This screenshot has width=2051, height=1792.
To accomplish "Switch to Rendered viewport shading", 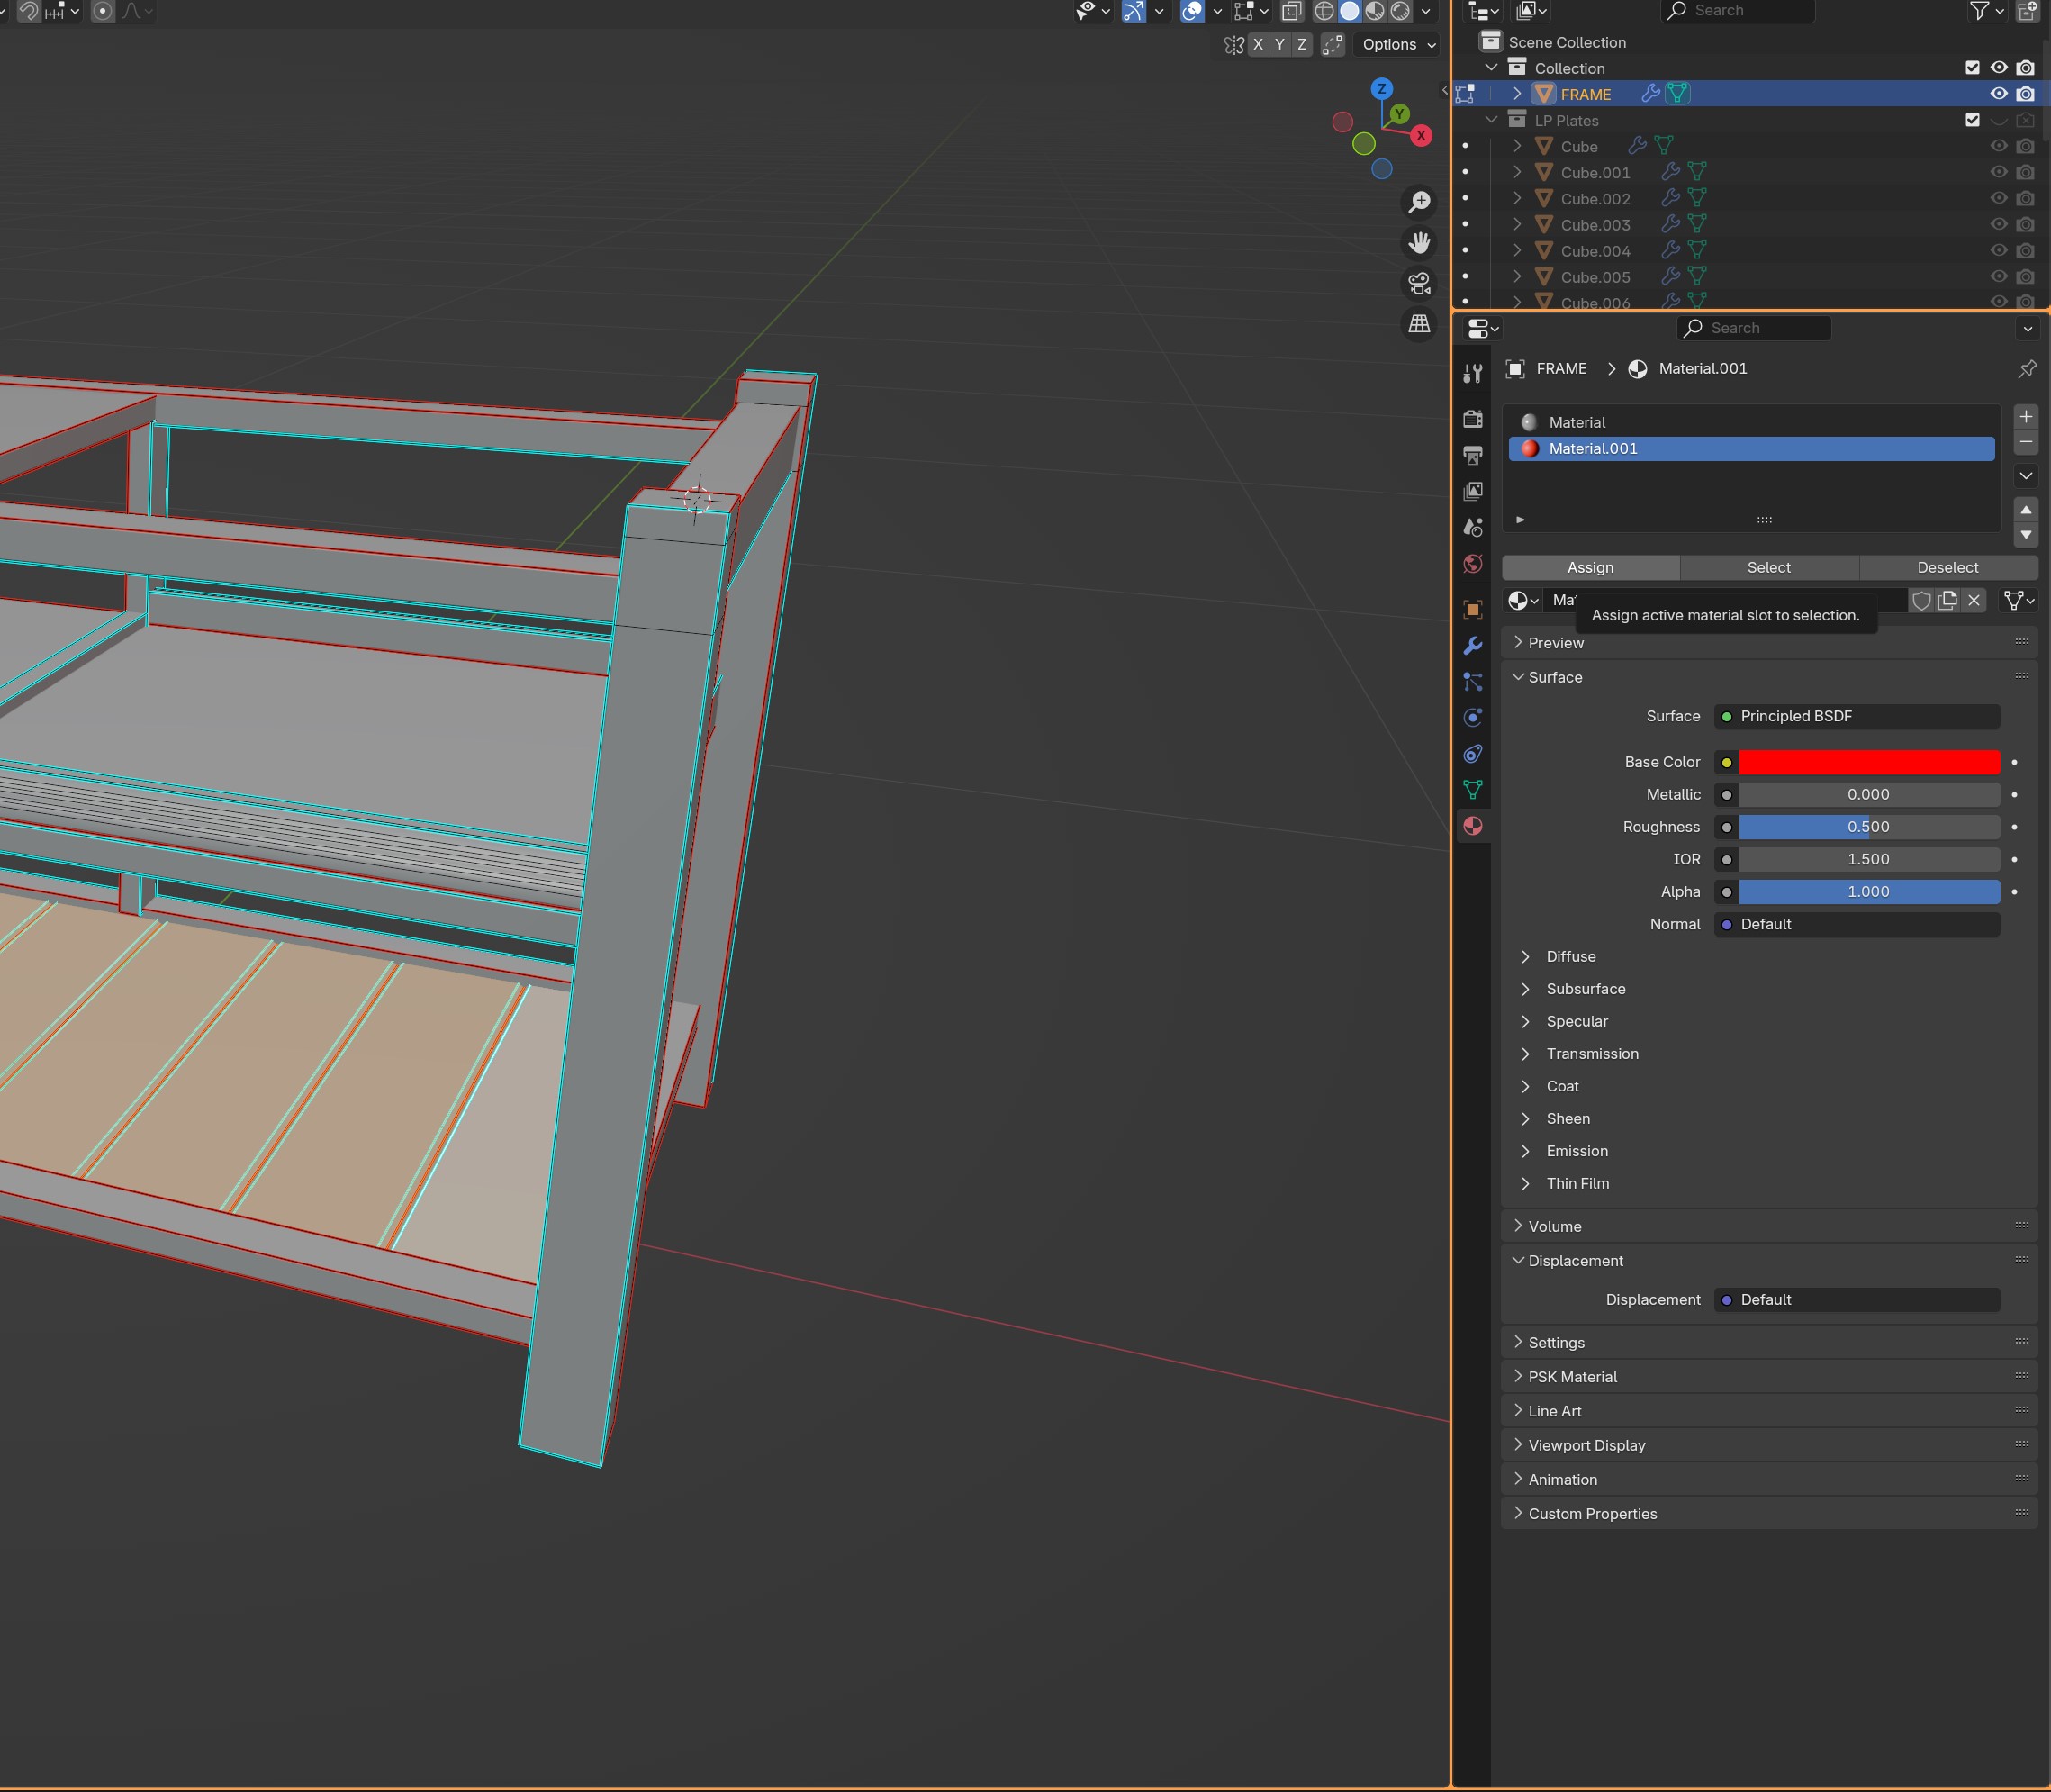I will tap(1401, 11).
